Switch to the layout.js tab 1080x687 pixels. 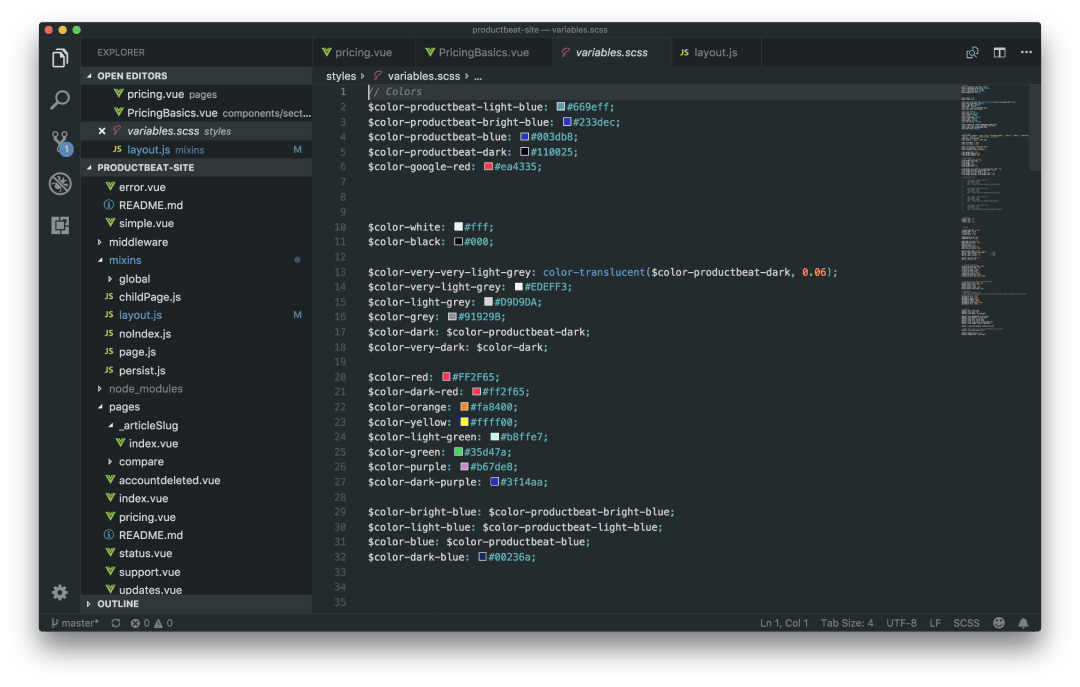click(x=716, y=52)
